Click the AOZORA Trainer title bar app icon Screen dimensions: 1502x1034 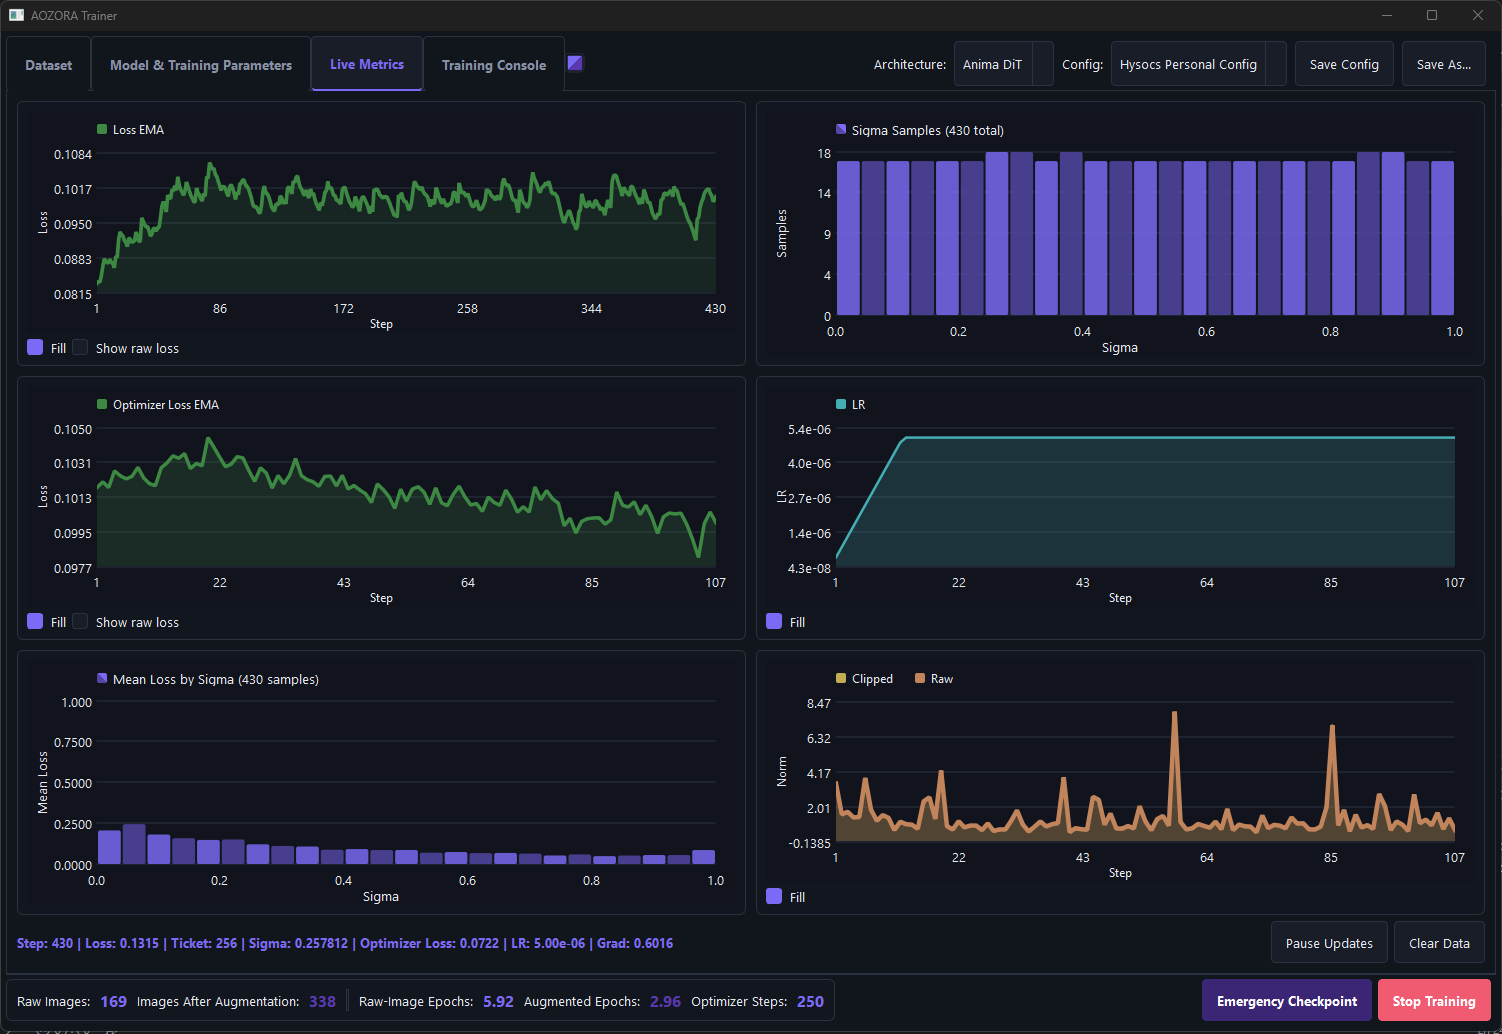(x=16, y=15)
